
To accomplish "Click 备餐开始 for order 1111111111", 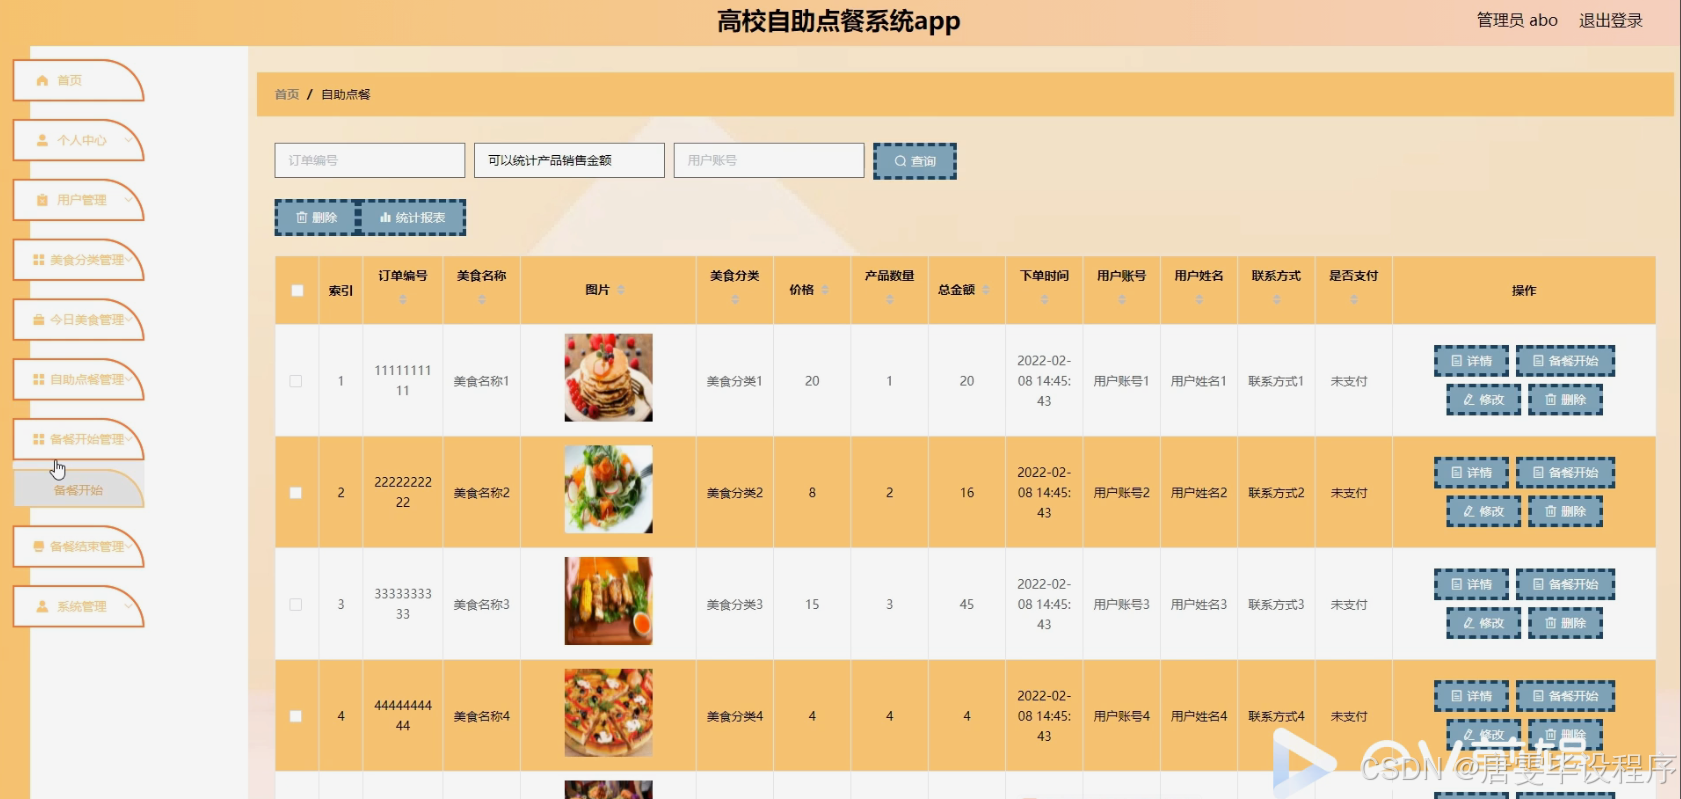I will (x=1565, y=361).
